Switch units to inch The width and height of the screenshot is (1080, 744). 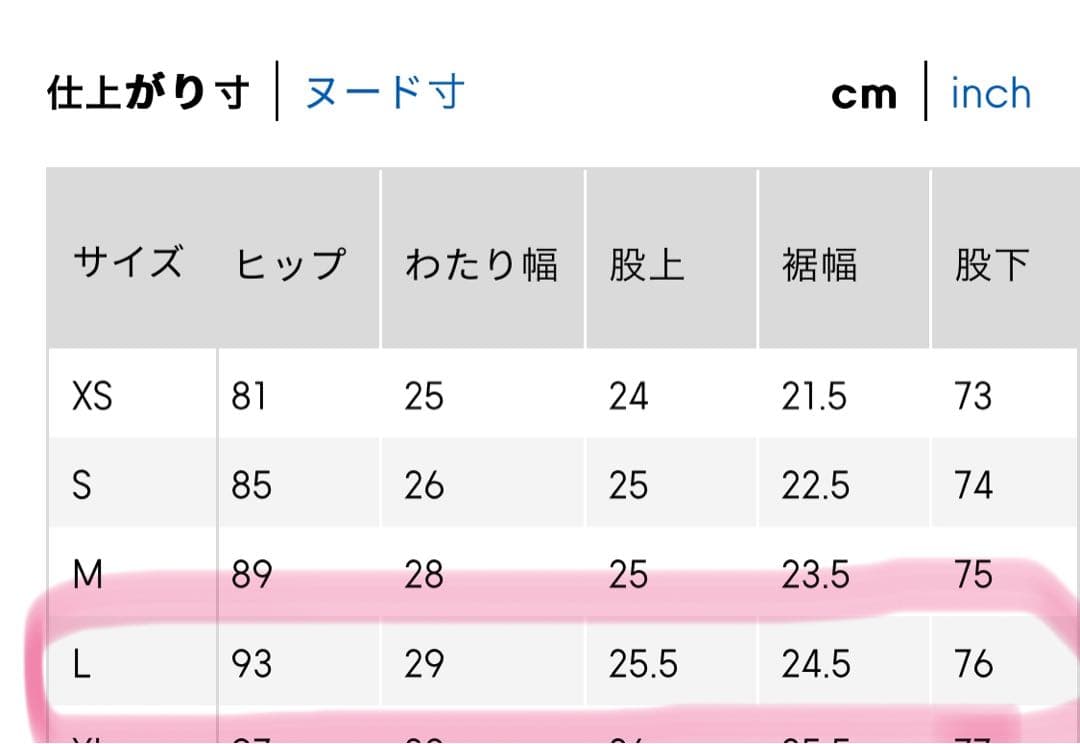(x=990, y=94)
